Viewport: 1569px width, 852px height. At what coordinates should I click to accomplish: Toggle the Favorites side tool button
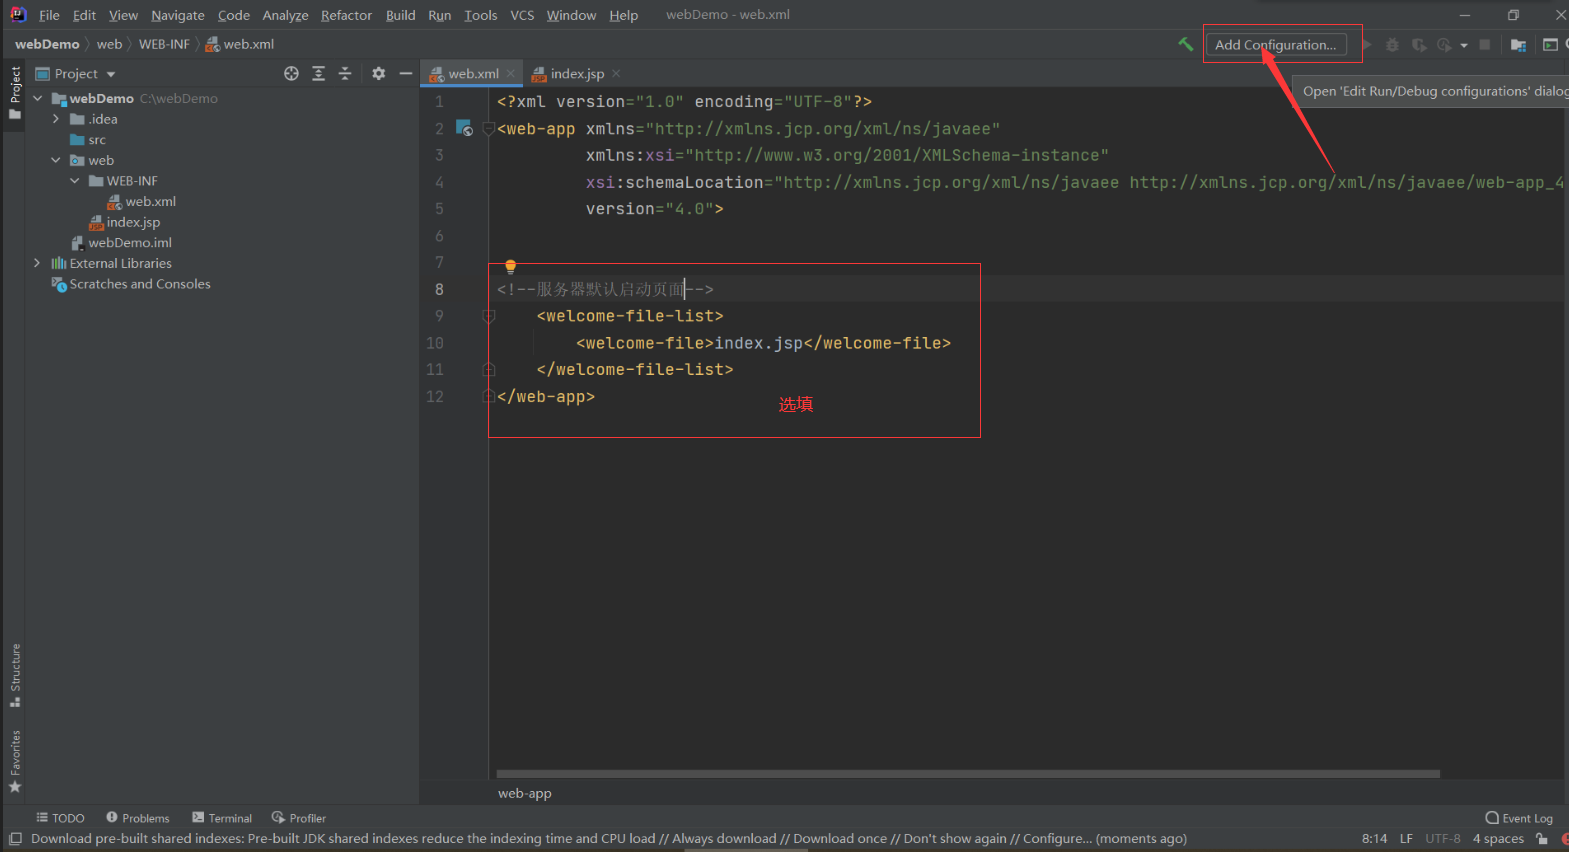(14, 762)
